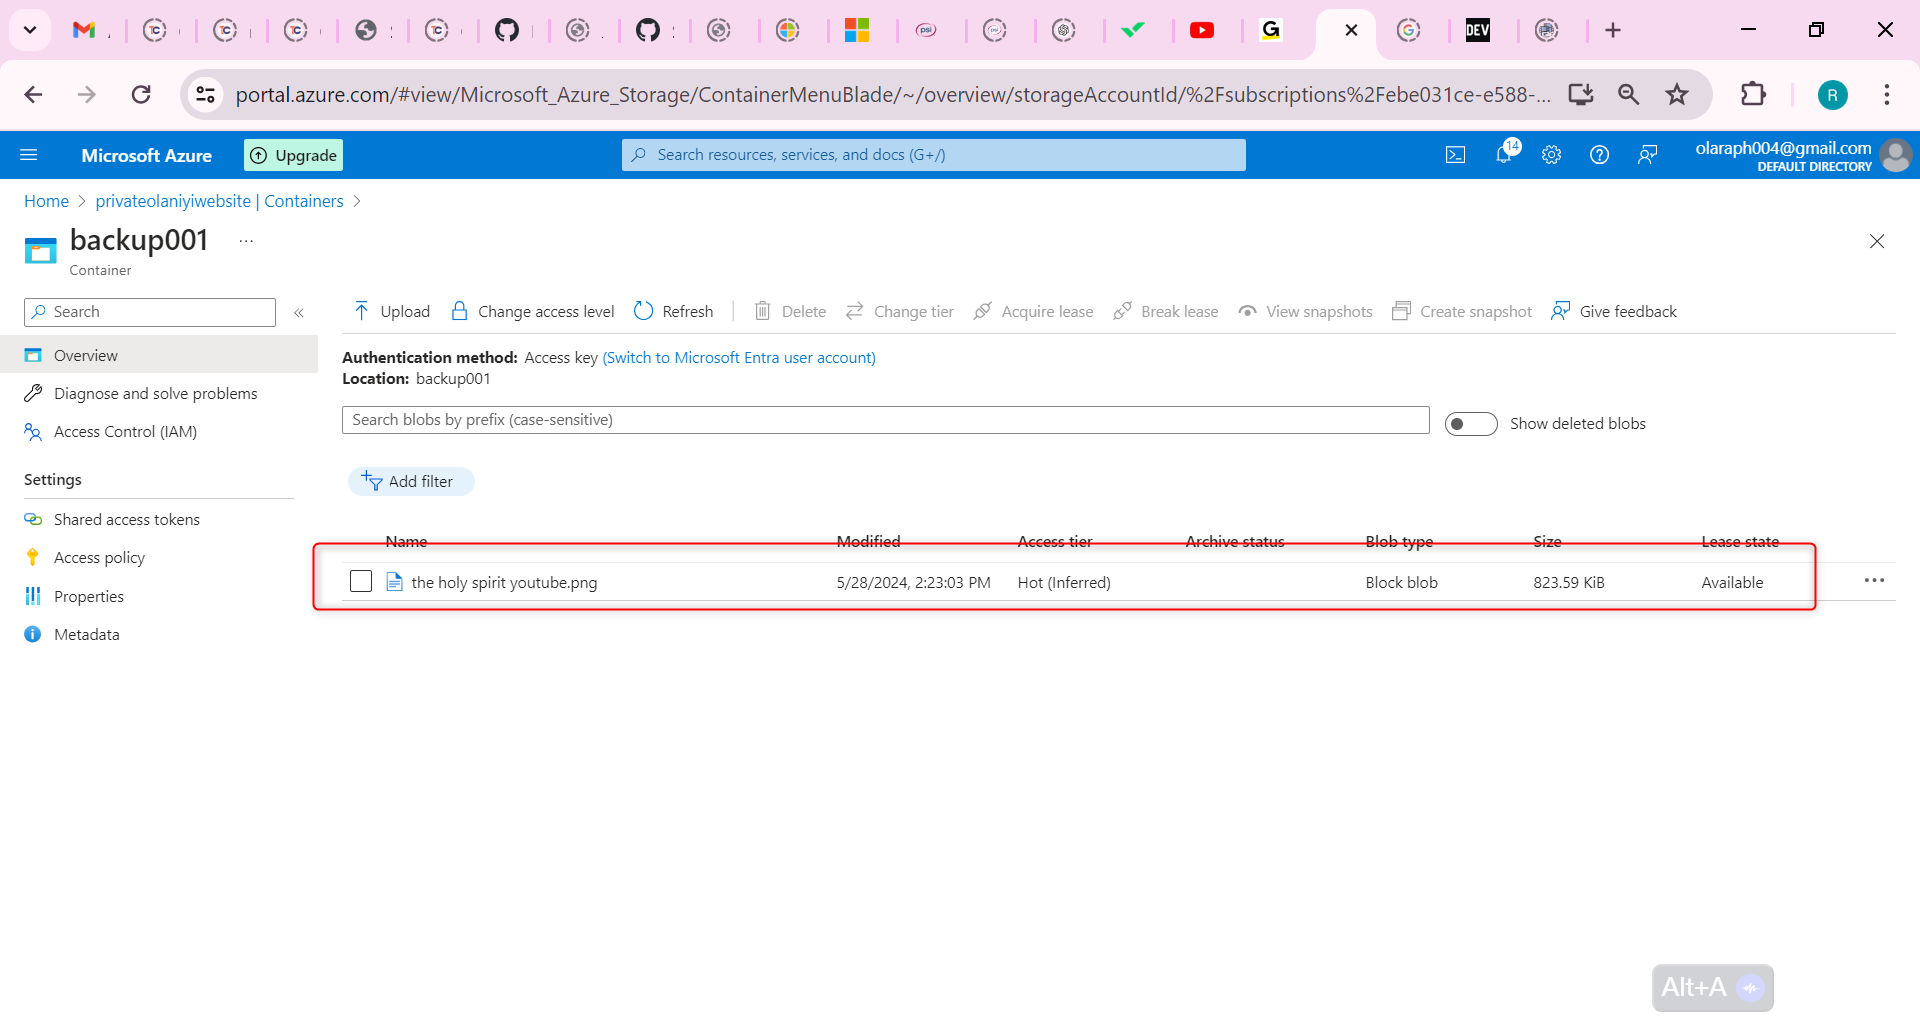Open the browser extensions puzzle icon
This screenshot has width=1920, height=1020.
(1753, 95)
